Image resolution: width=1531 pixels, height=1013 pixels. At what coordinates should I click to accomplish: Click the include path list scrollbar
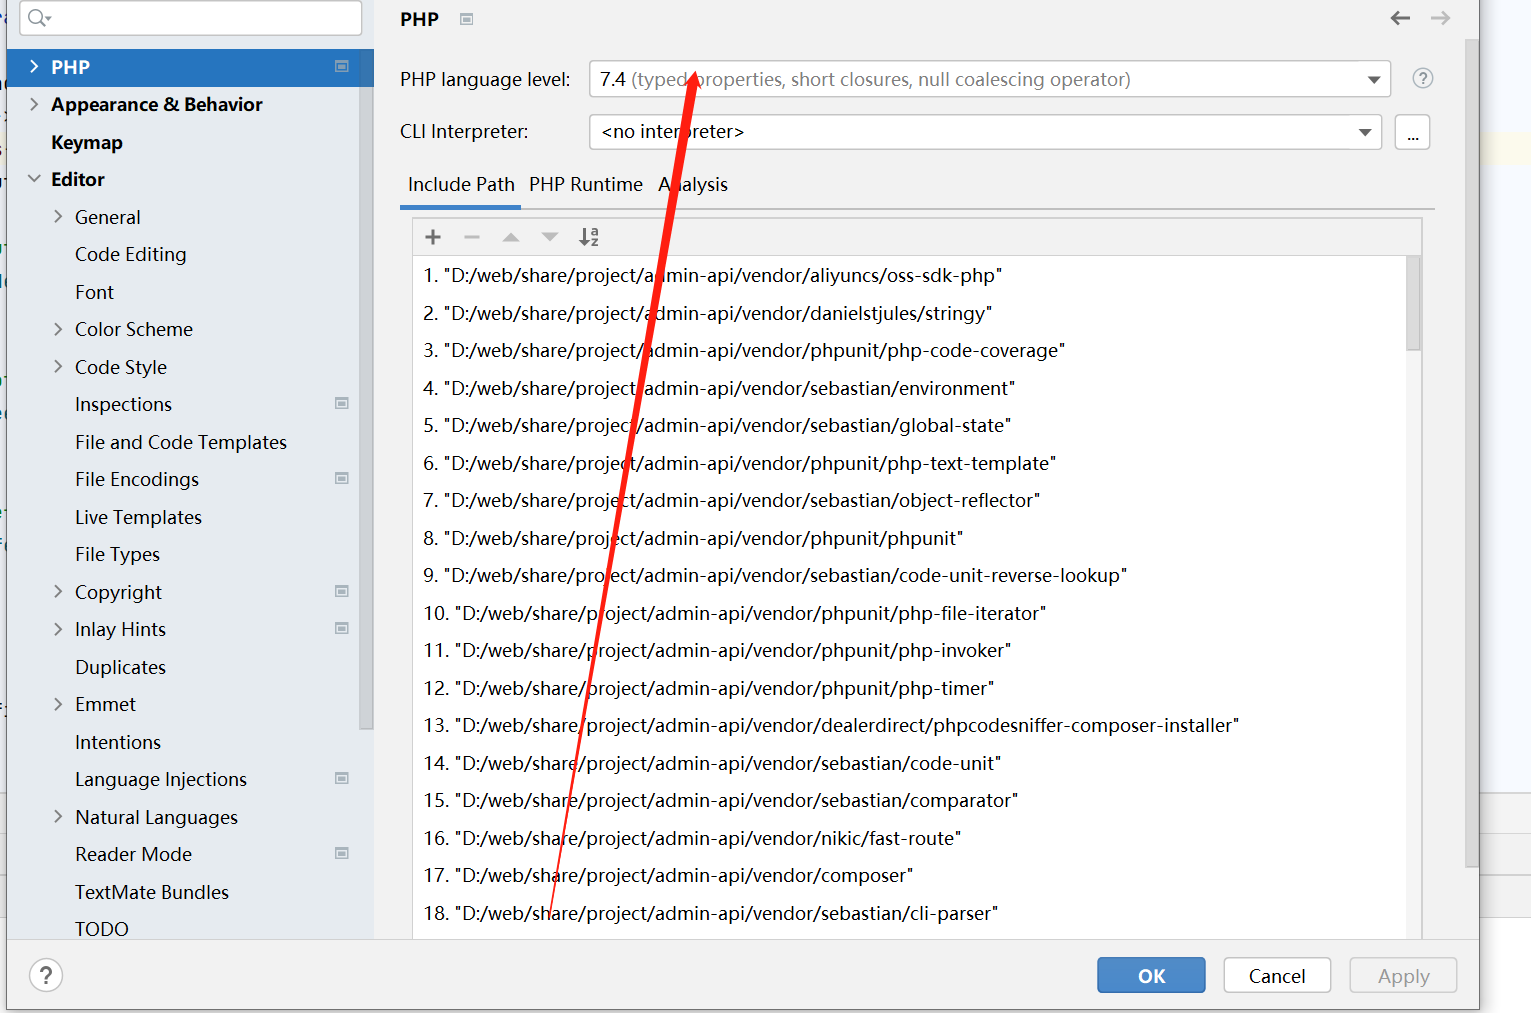pyautogui.click(x=1413, y=303)
